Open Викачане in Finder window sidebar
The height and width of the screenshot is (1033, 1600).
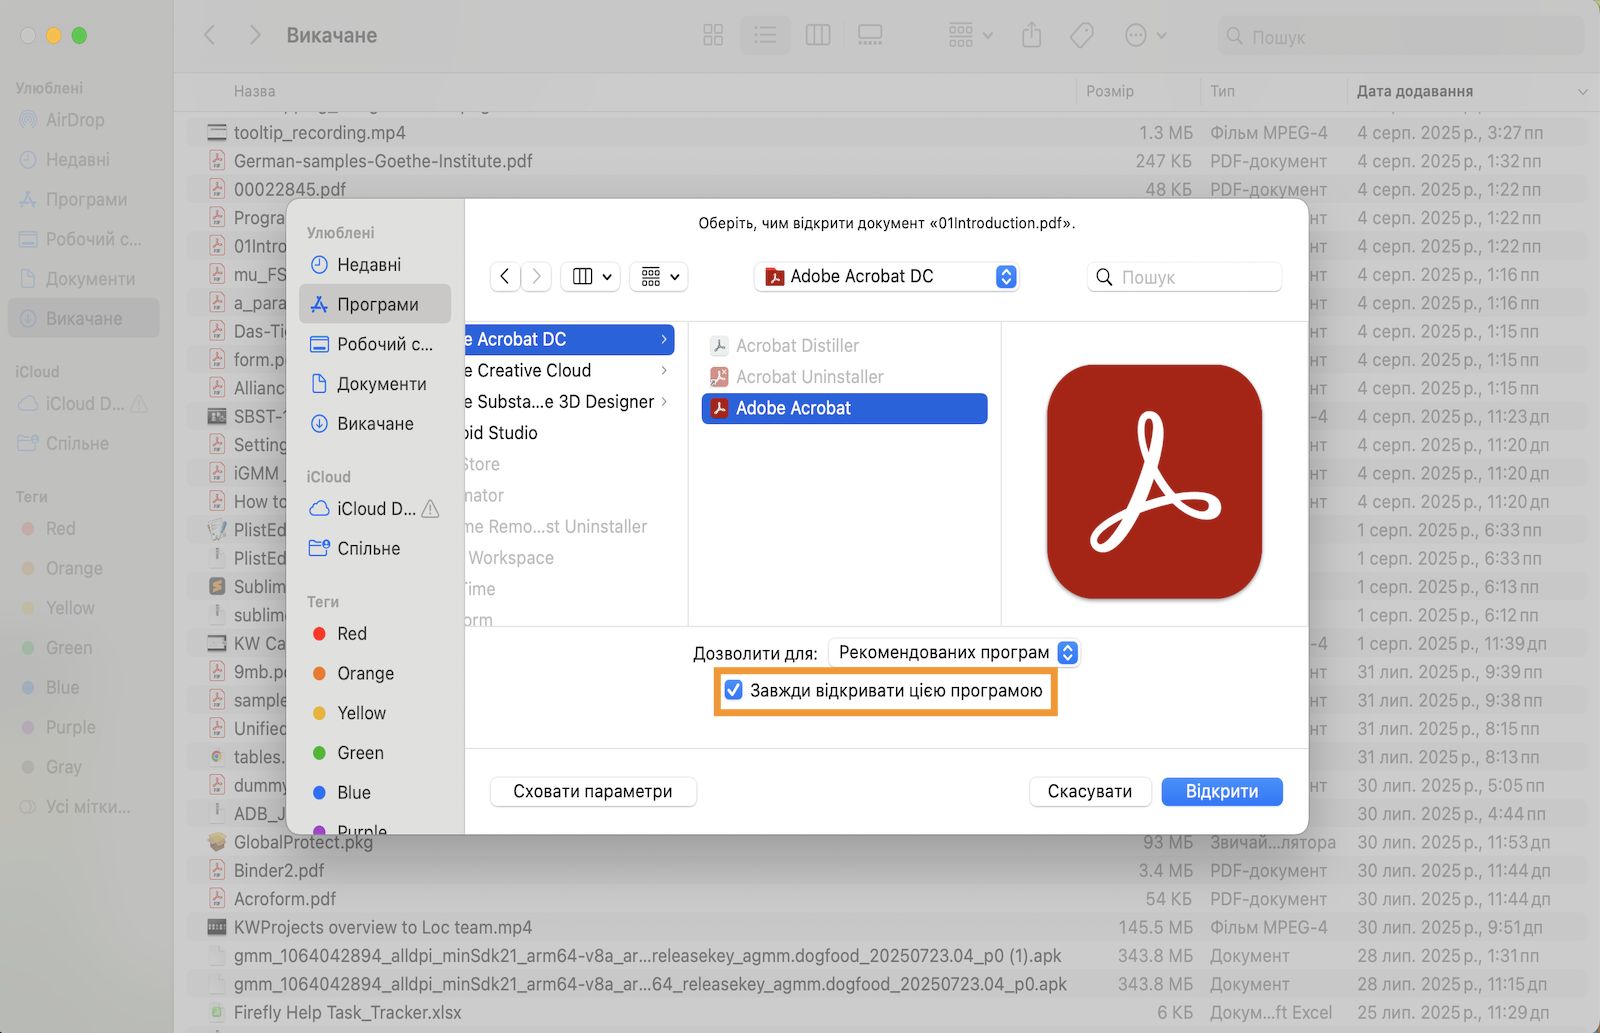tap(84, 319)
